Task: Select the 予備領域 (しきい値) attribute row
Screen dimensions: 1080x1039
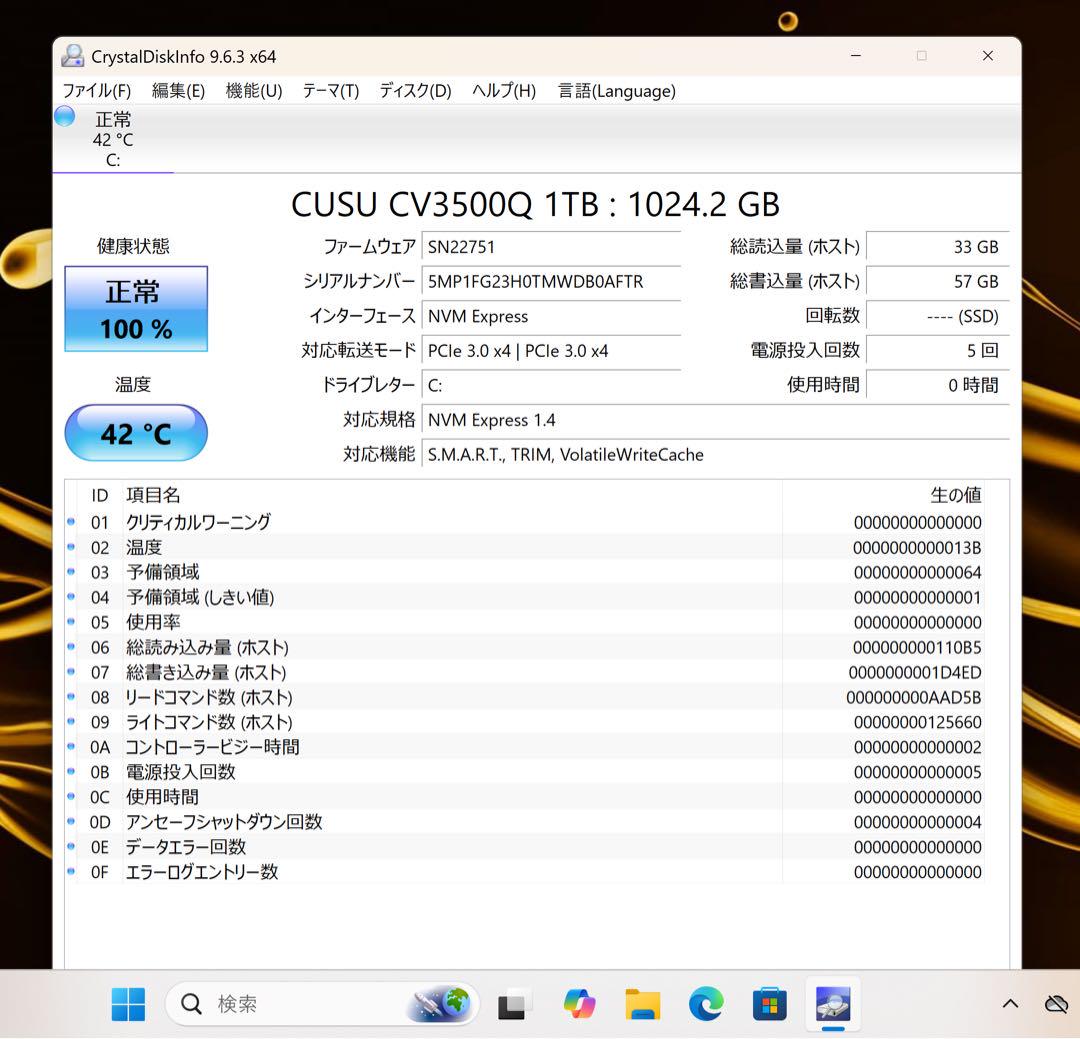Action: [x=525, y=597]
